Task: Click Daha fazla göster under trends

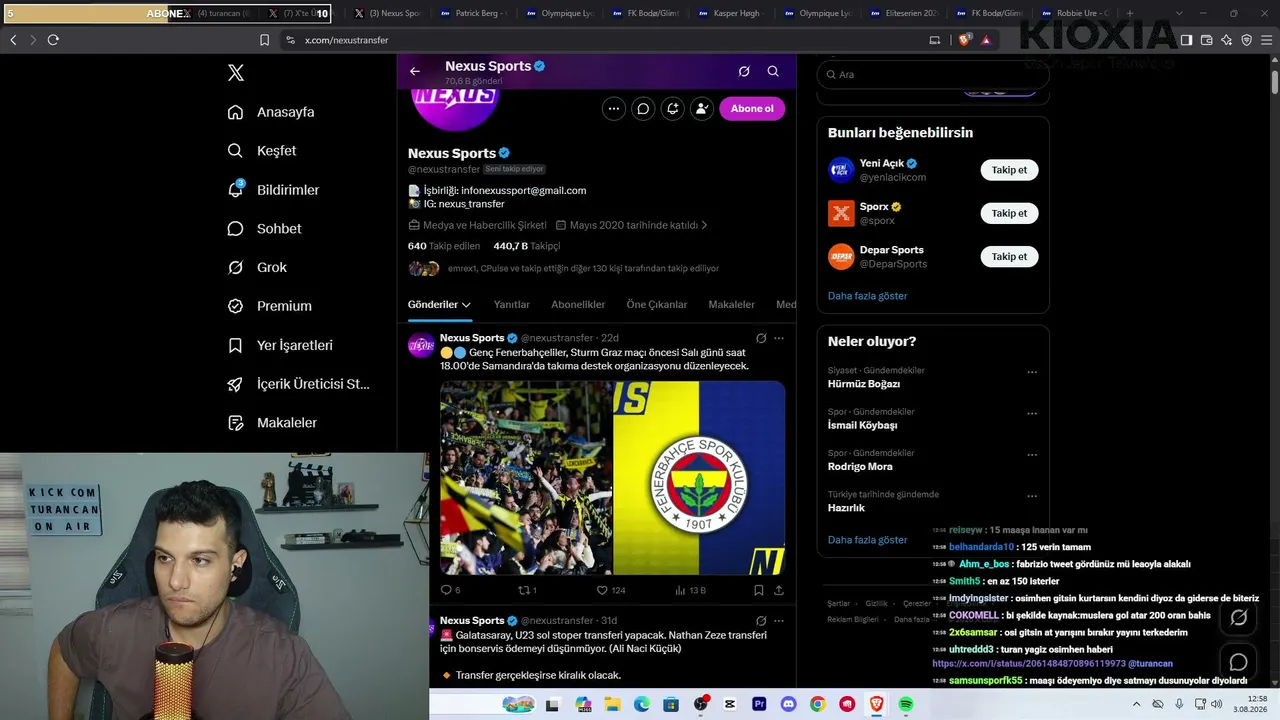Action: tap(868, 540)
